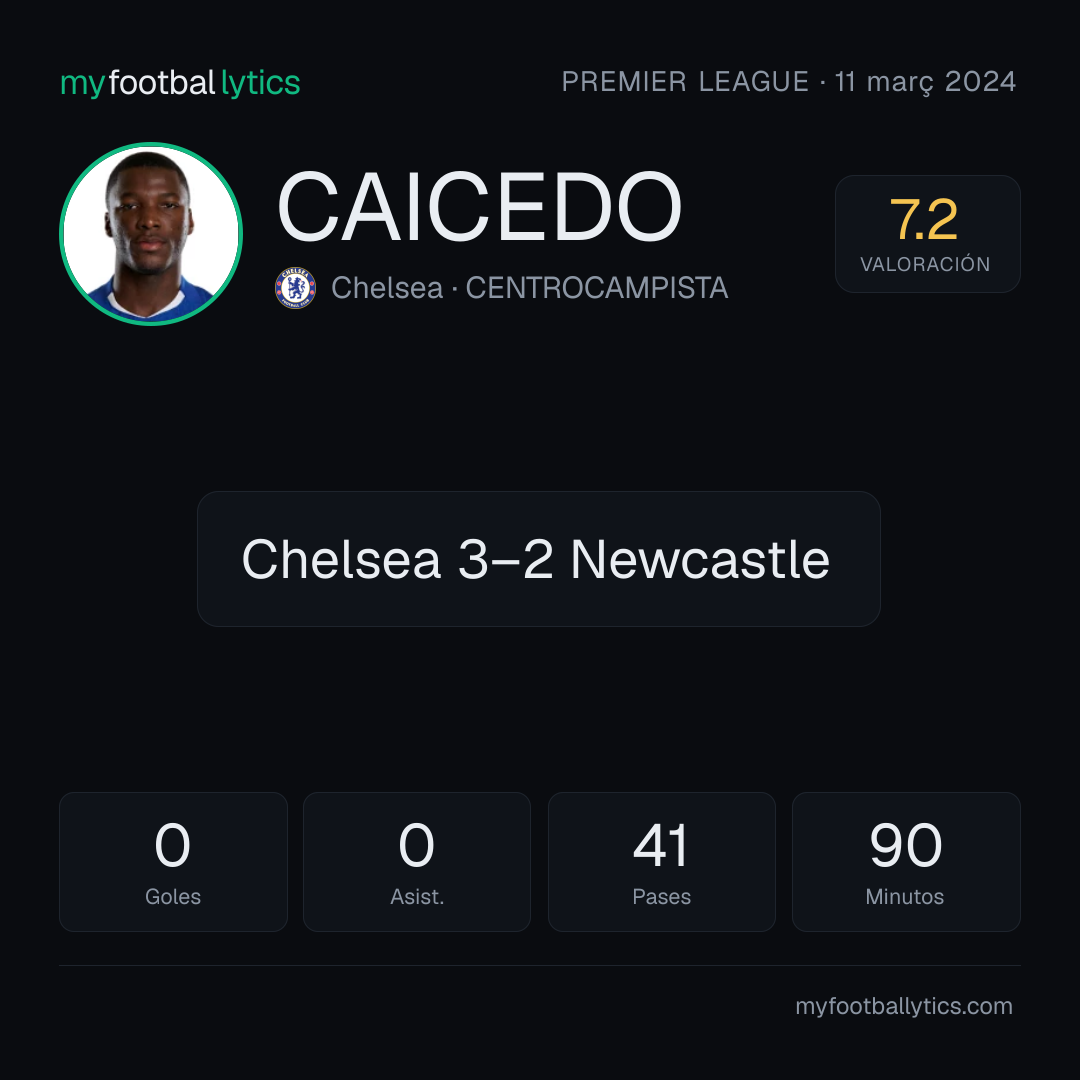This screenshot has width=1080, height=1080.
Task: Click the number 41 in Pases
Action: [x=661, y=845]
